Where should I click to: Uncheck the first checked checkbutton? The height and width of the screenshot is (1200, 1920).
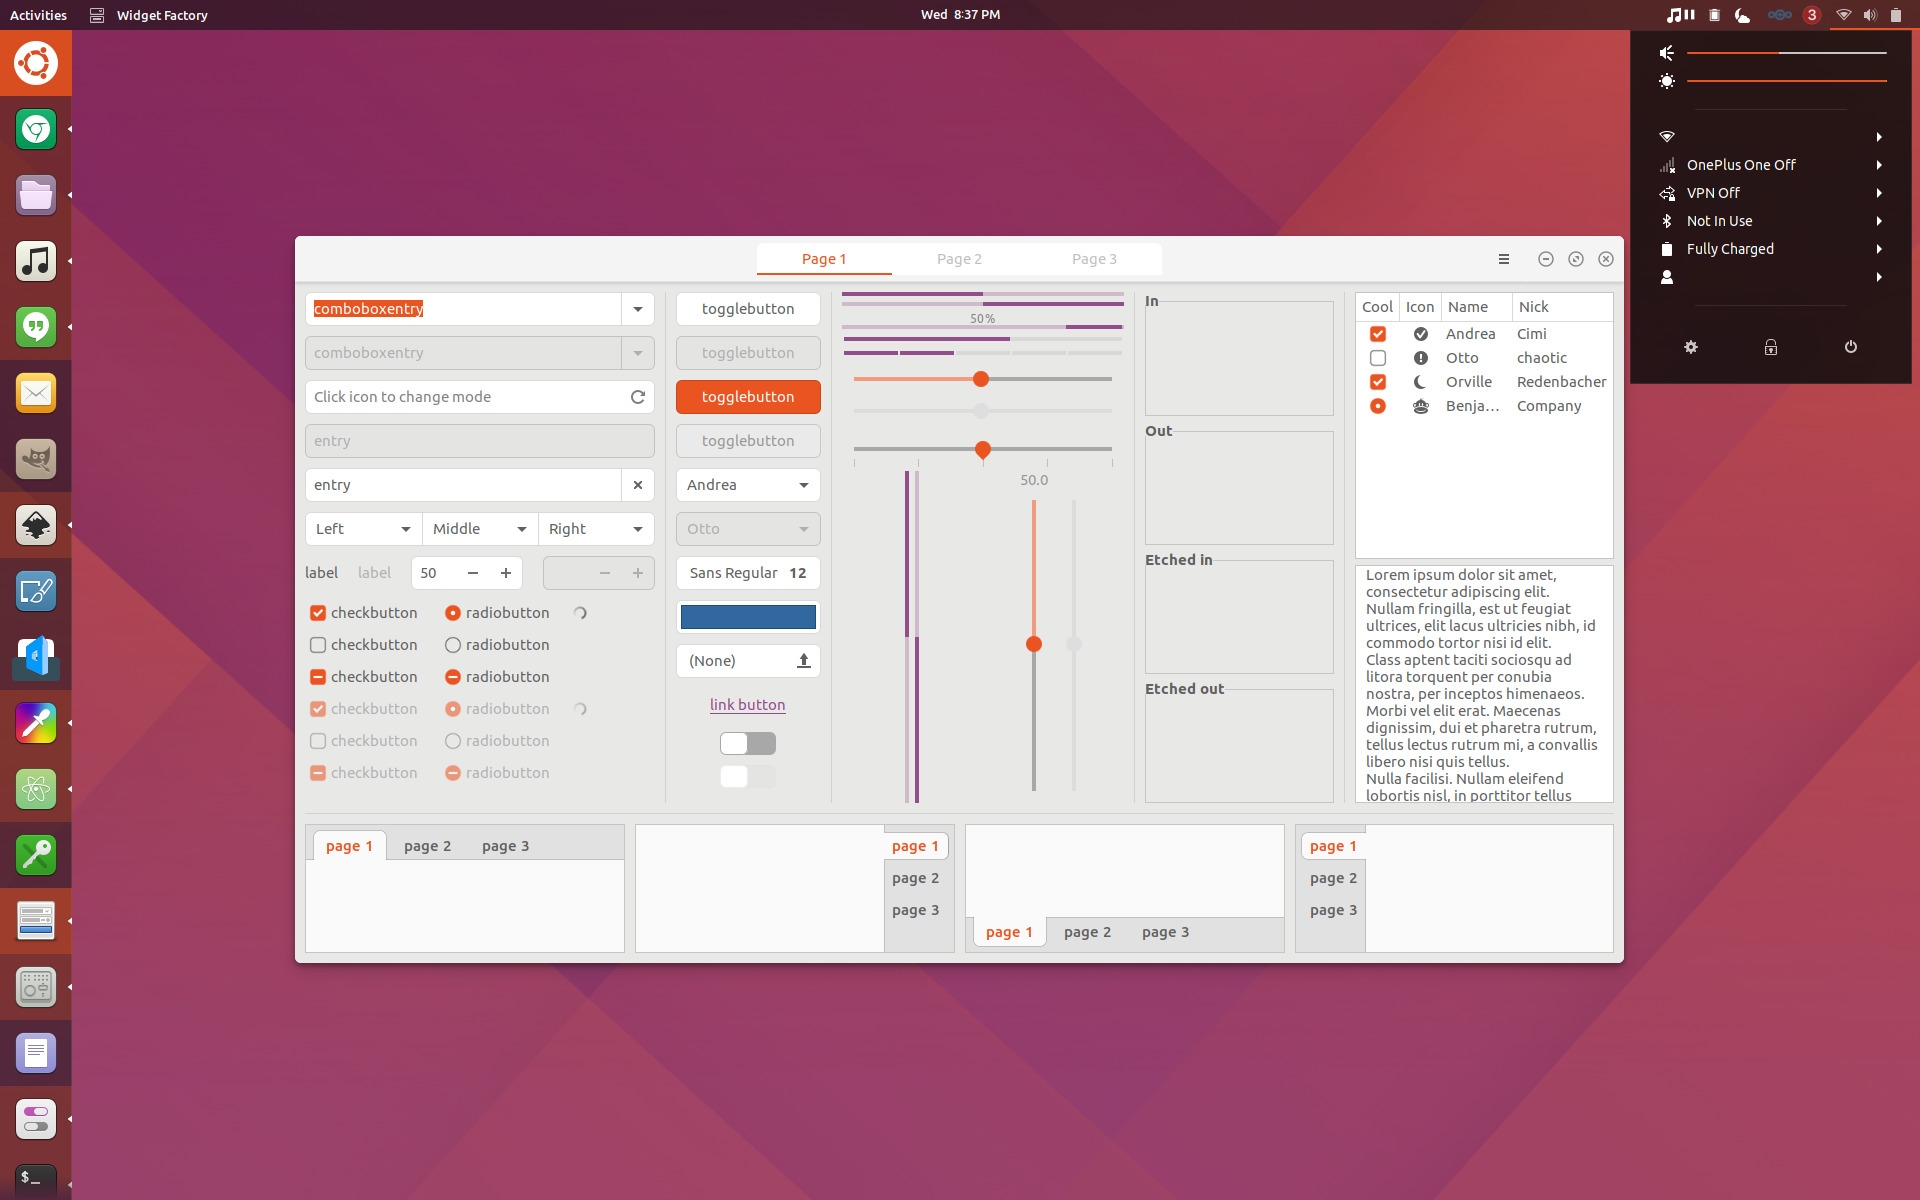tap(318, 613)
